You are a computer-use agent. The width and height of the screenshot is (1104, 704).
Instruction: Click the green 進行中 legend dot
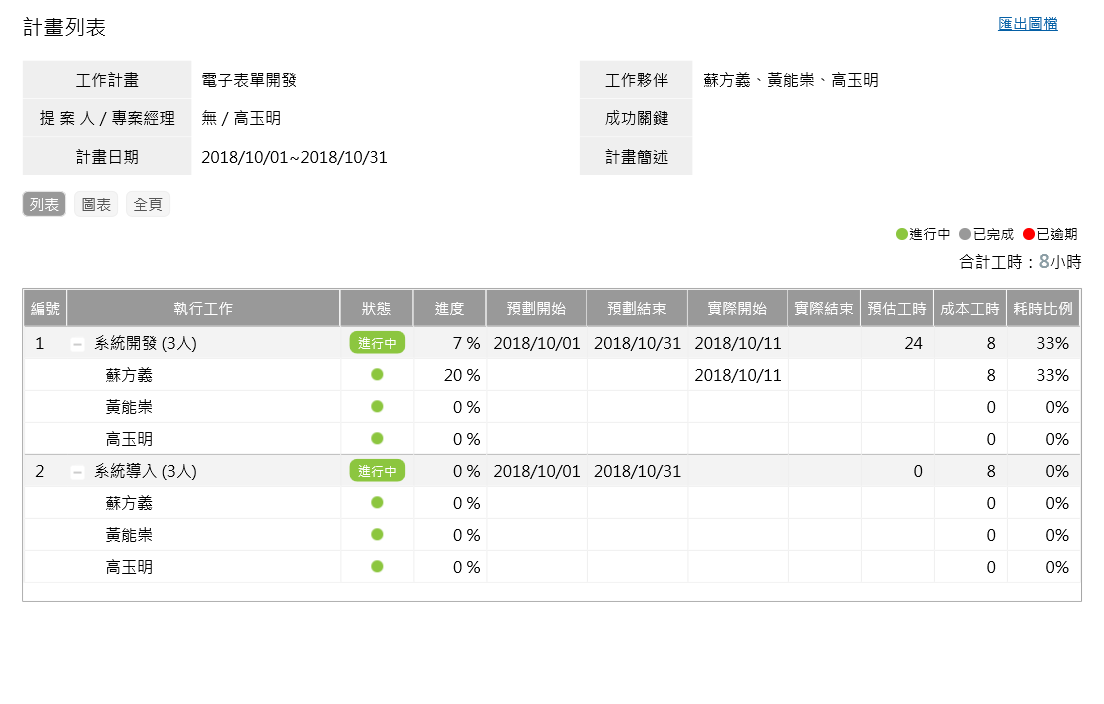click(x=902, y=235)
